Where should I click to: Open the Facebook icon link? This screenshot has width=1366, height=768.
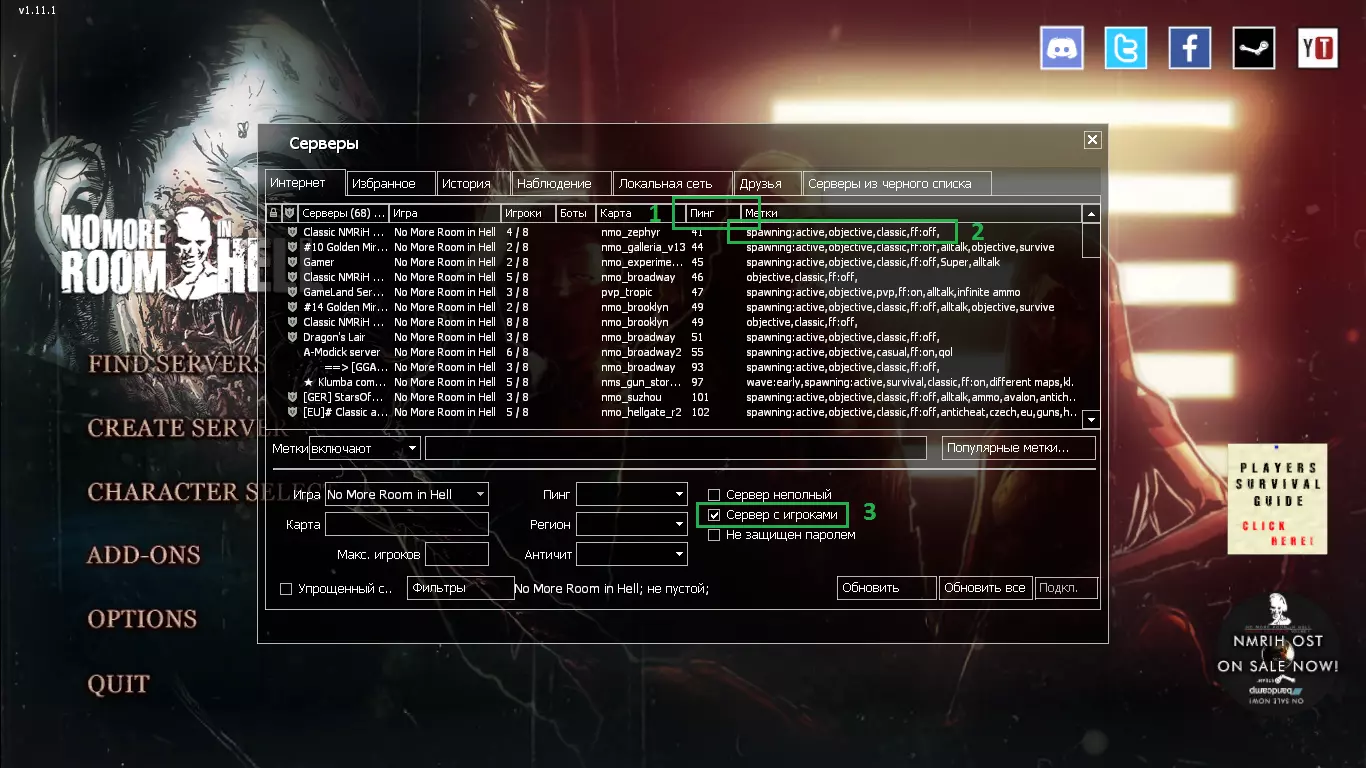click(x=1190, y=47)
